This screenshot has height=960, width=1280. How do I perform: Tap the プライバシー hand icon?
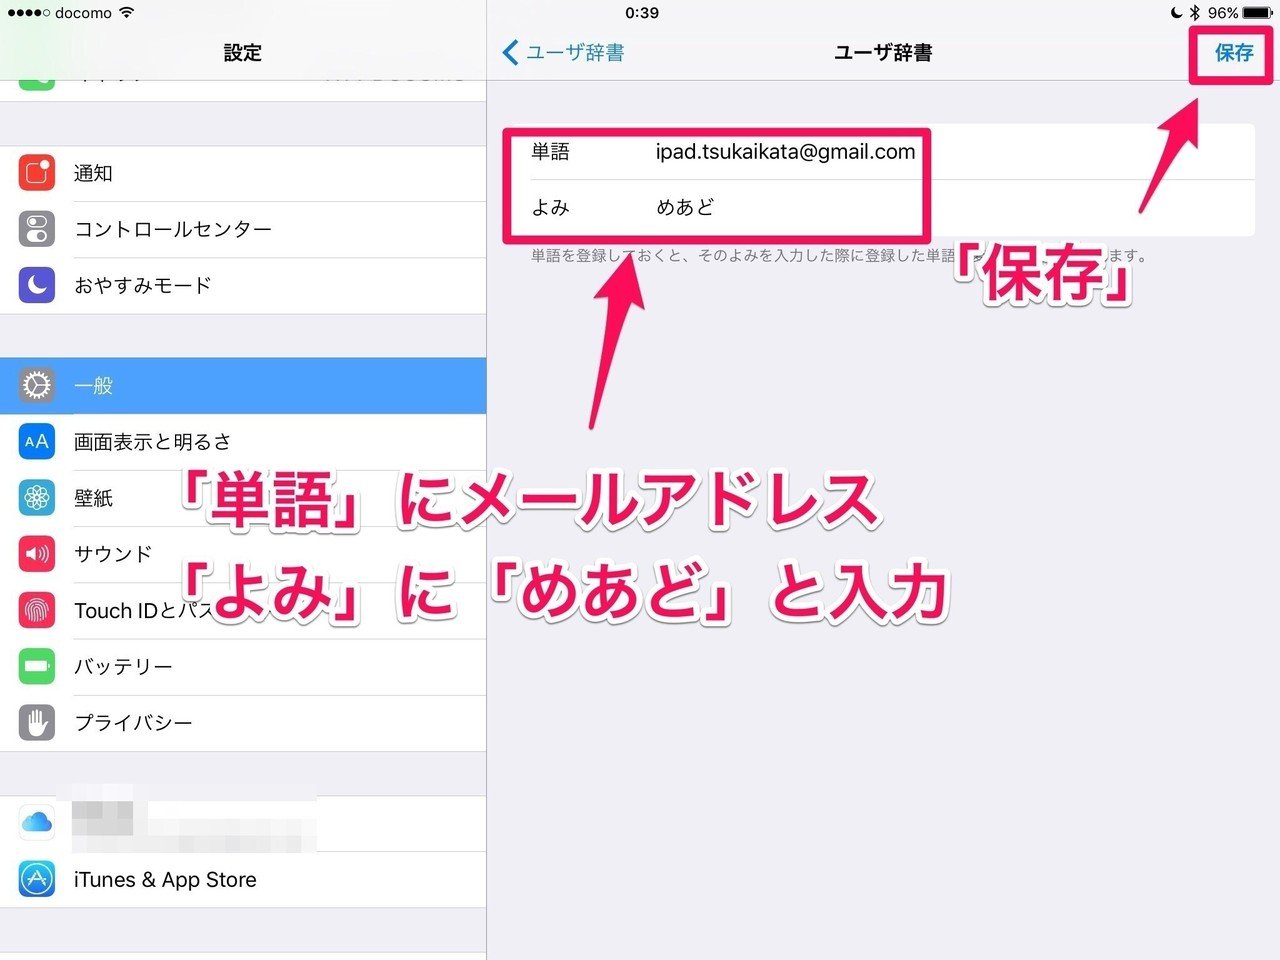point(37,722)
